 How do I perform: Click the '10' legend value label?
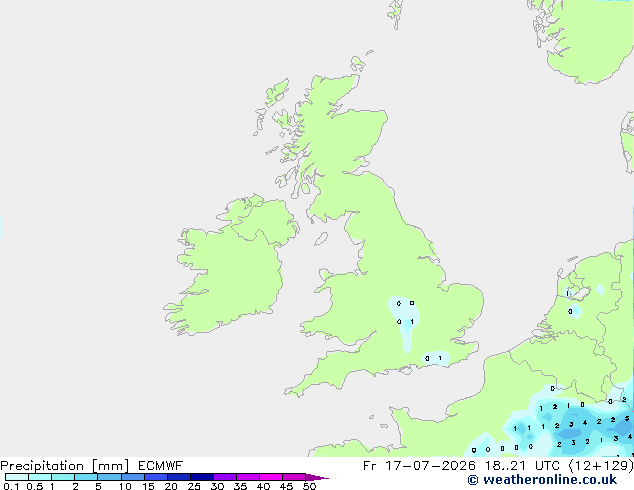(x=125, y=486)
